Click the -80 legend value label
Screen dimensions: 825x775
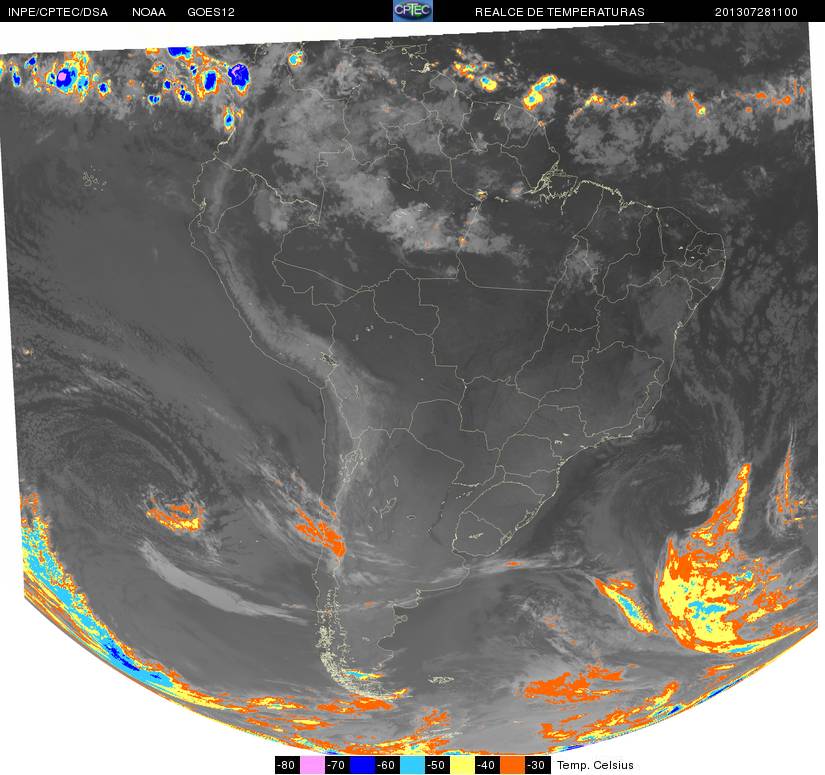pos(287,765)
